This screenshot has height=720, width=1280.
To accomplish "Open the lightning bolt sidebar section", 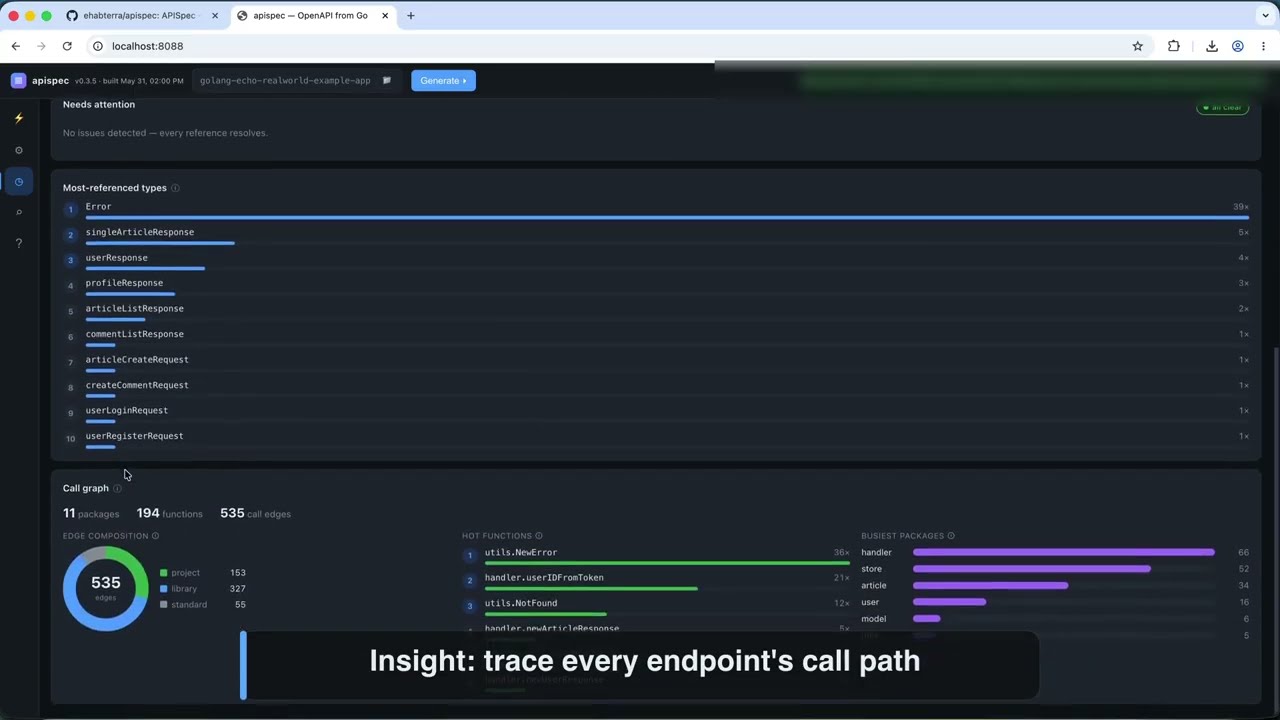I will coord(18,118).
